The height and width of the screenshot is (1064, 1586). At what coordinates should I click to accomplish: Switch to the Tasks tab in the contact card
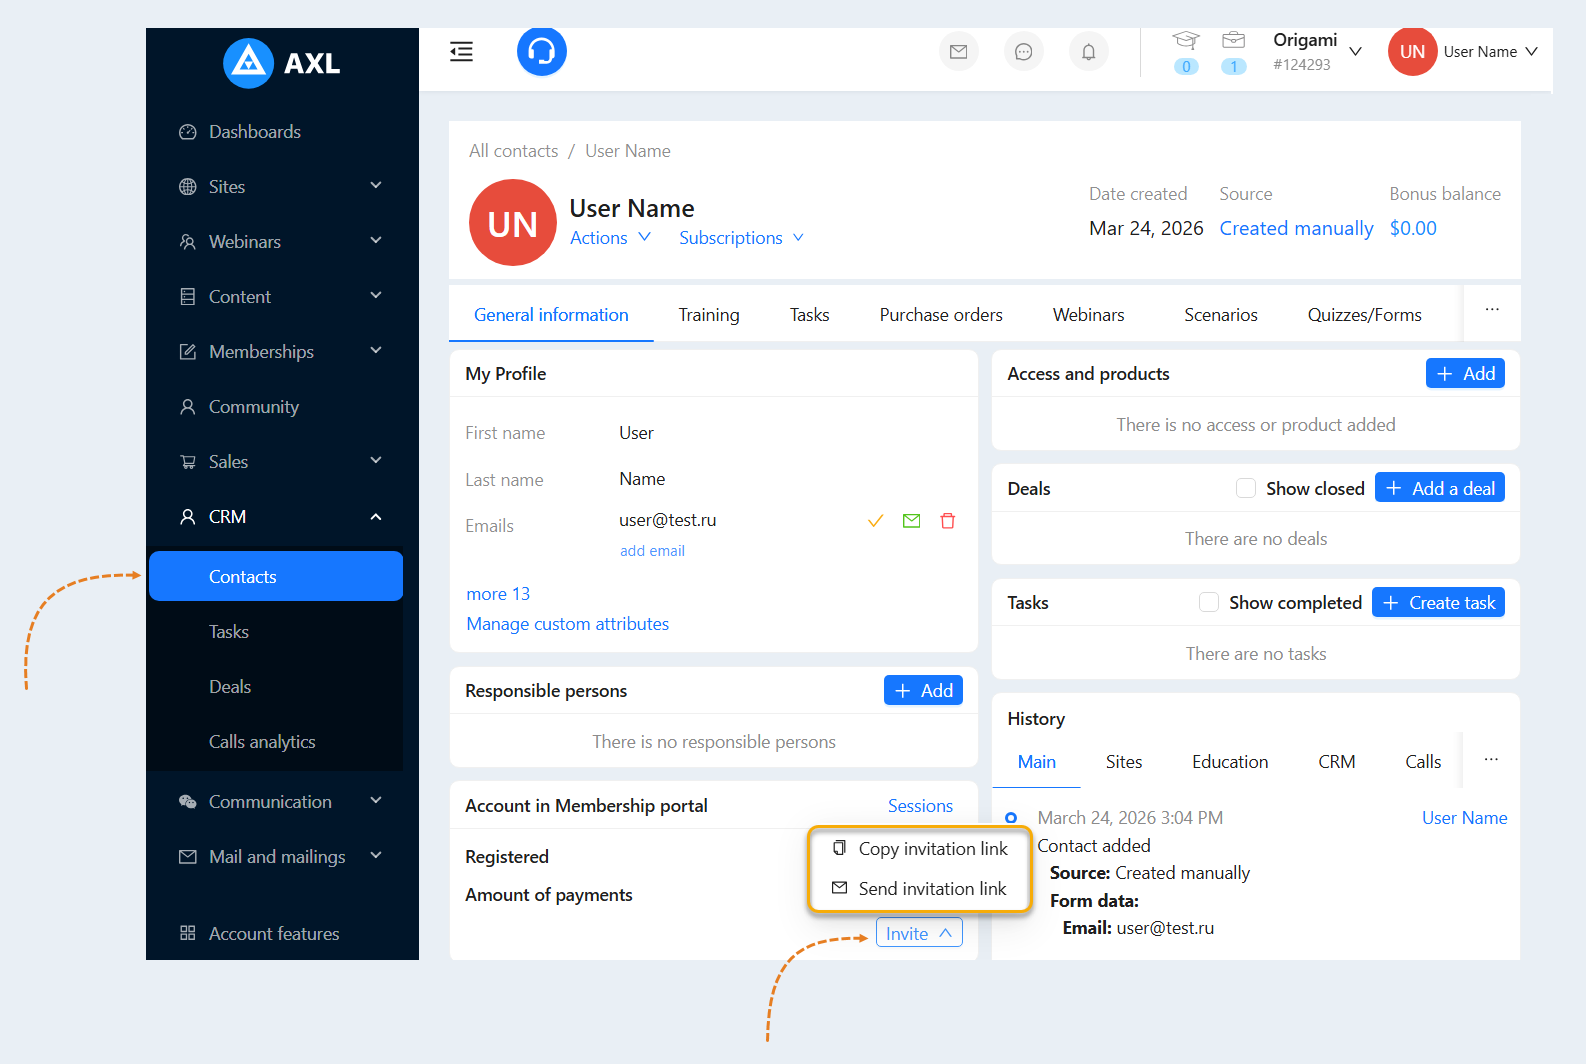(809, 315)
